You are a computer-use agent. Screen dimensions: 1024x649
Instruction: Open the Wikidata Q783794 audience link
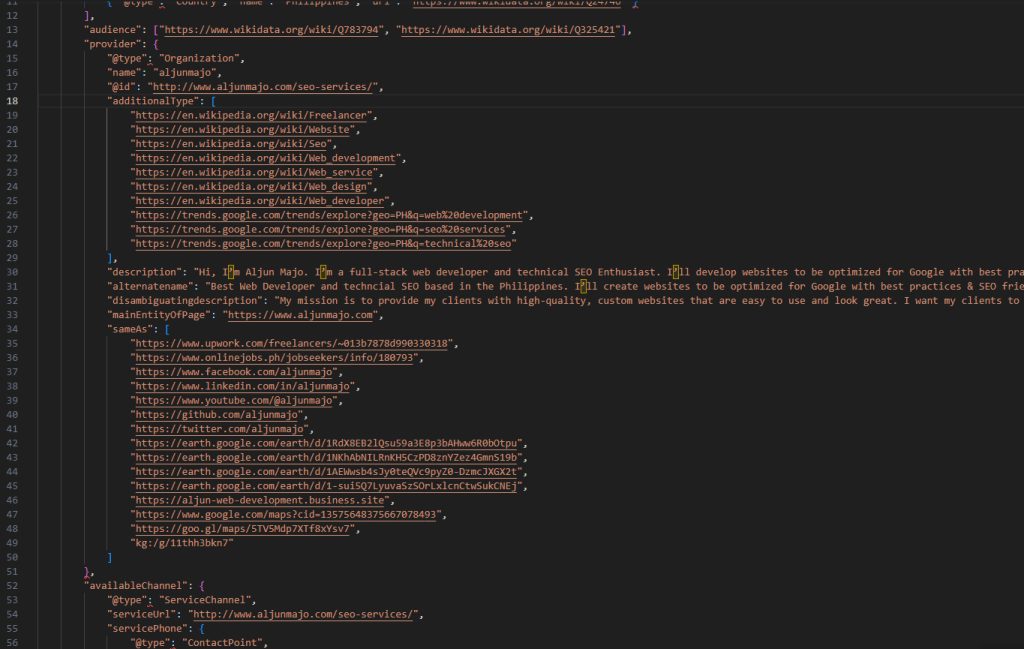[x=272, y=30]
